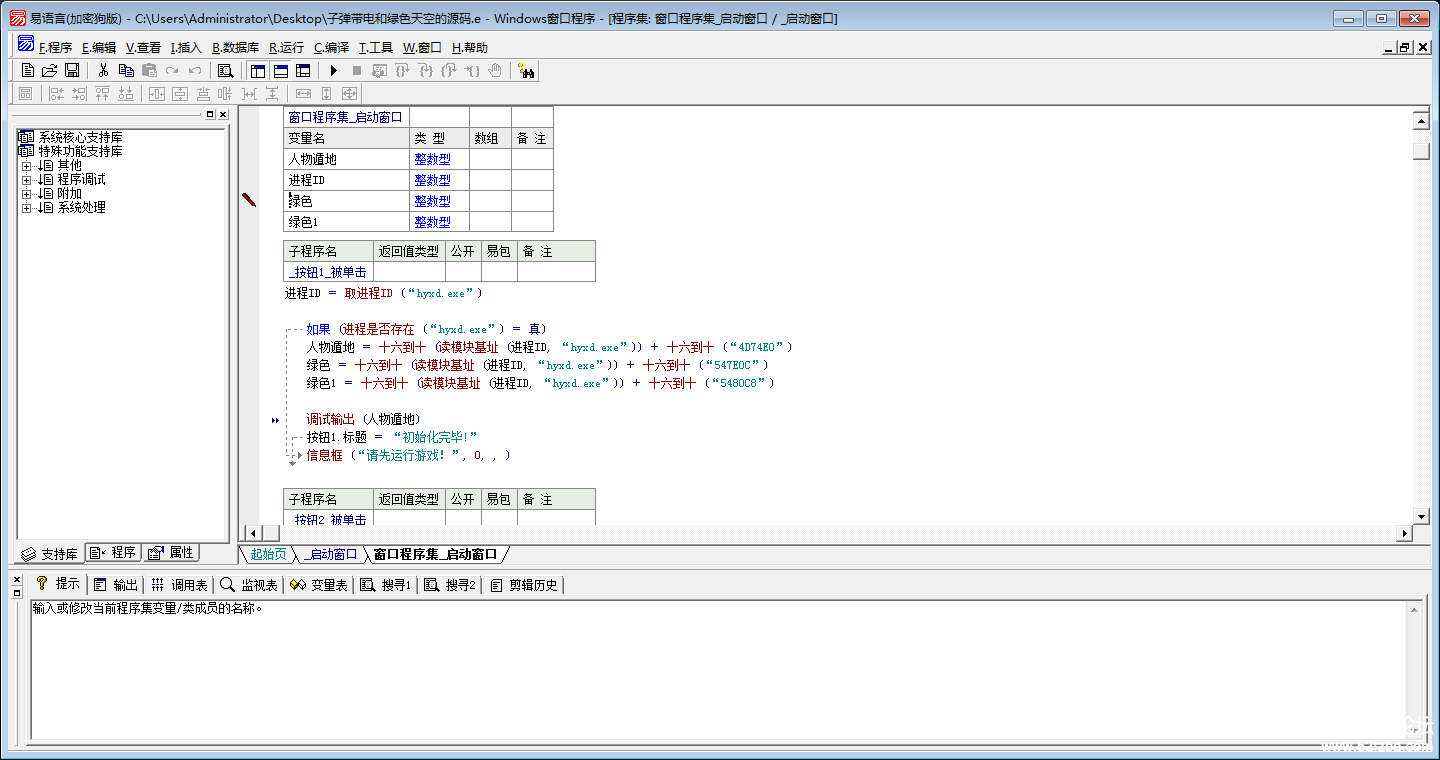Open the I.插入 menu
Screen dimensions: 1440x760
186,47
